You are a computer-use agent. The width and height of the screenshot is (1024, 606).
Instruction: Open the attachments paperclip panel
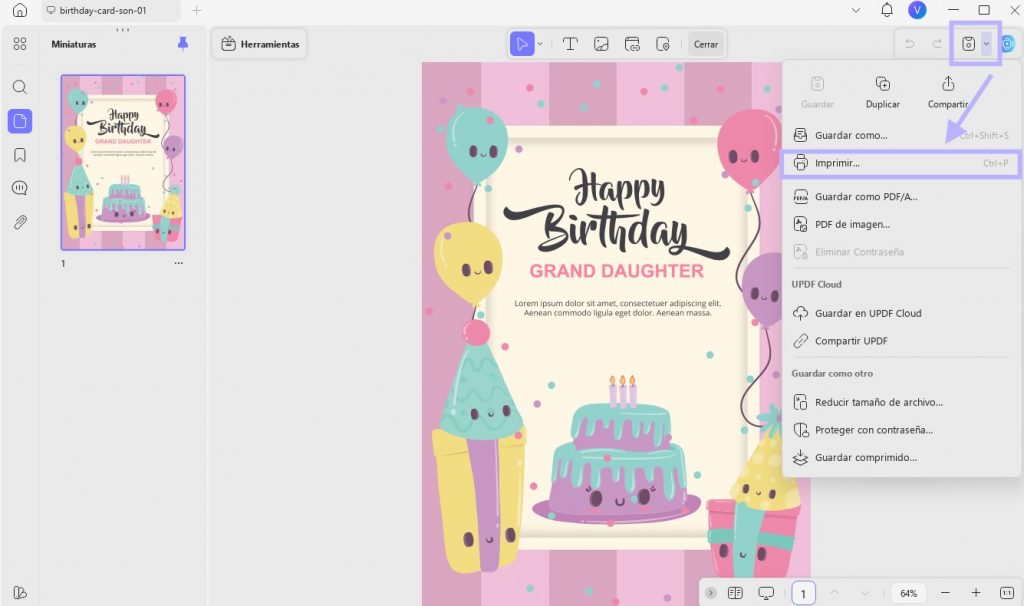pos(20,223)
